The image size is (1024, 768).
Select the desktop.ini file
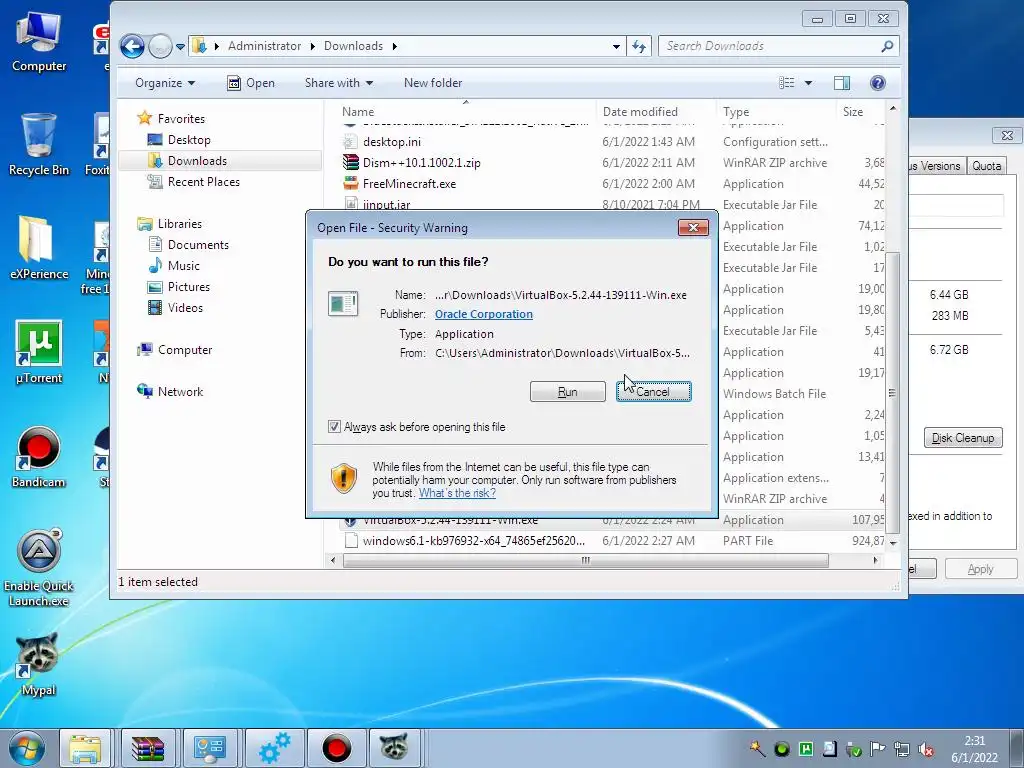392,142
